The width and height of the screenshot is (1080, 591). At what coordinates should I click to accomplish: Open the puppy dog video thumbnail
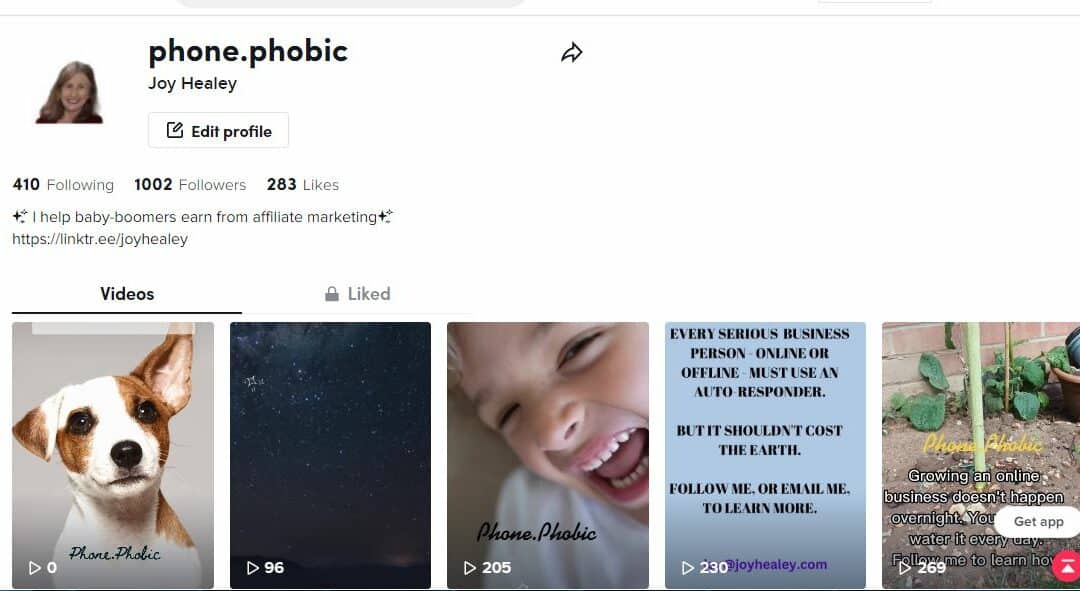(x=113, y=455)
